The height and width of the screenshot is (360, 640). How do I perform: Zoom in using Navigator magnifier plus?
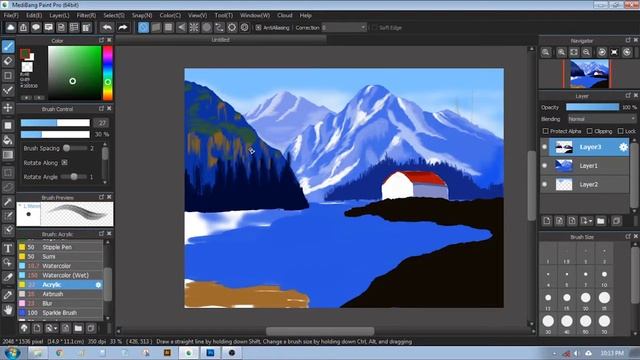(561, 52)
